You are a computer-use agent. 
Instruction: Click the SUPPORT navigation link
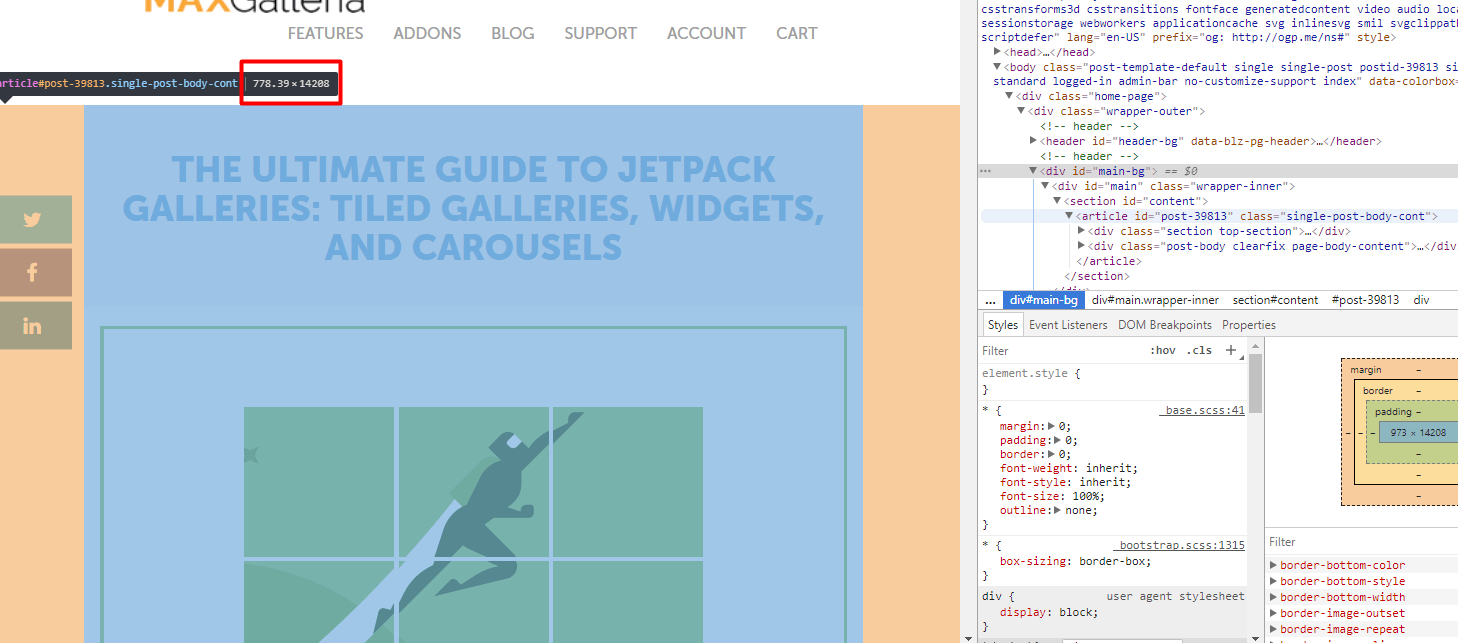tap(600, 33)
